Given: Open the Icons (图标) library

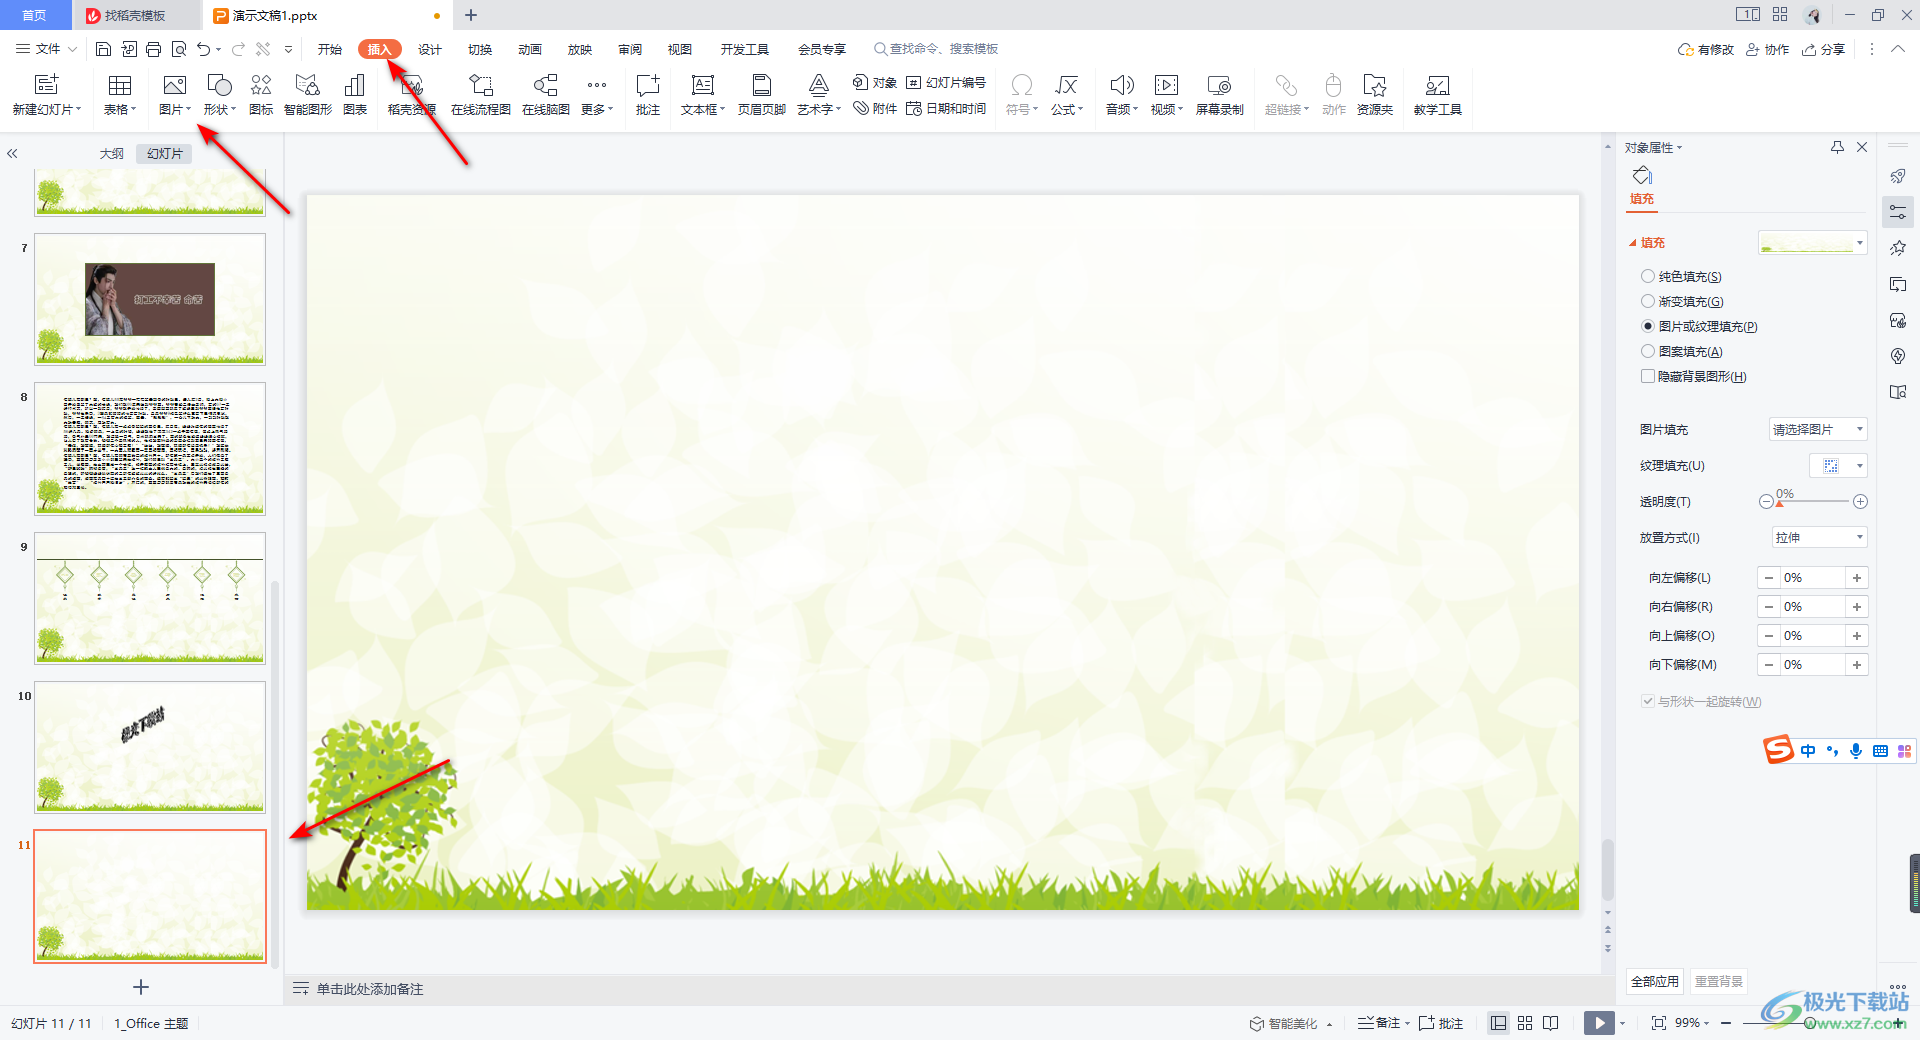Looking at the screenshot, I should tap(261, 95).
